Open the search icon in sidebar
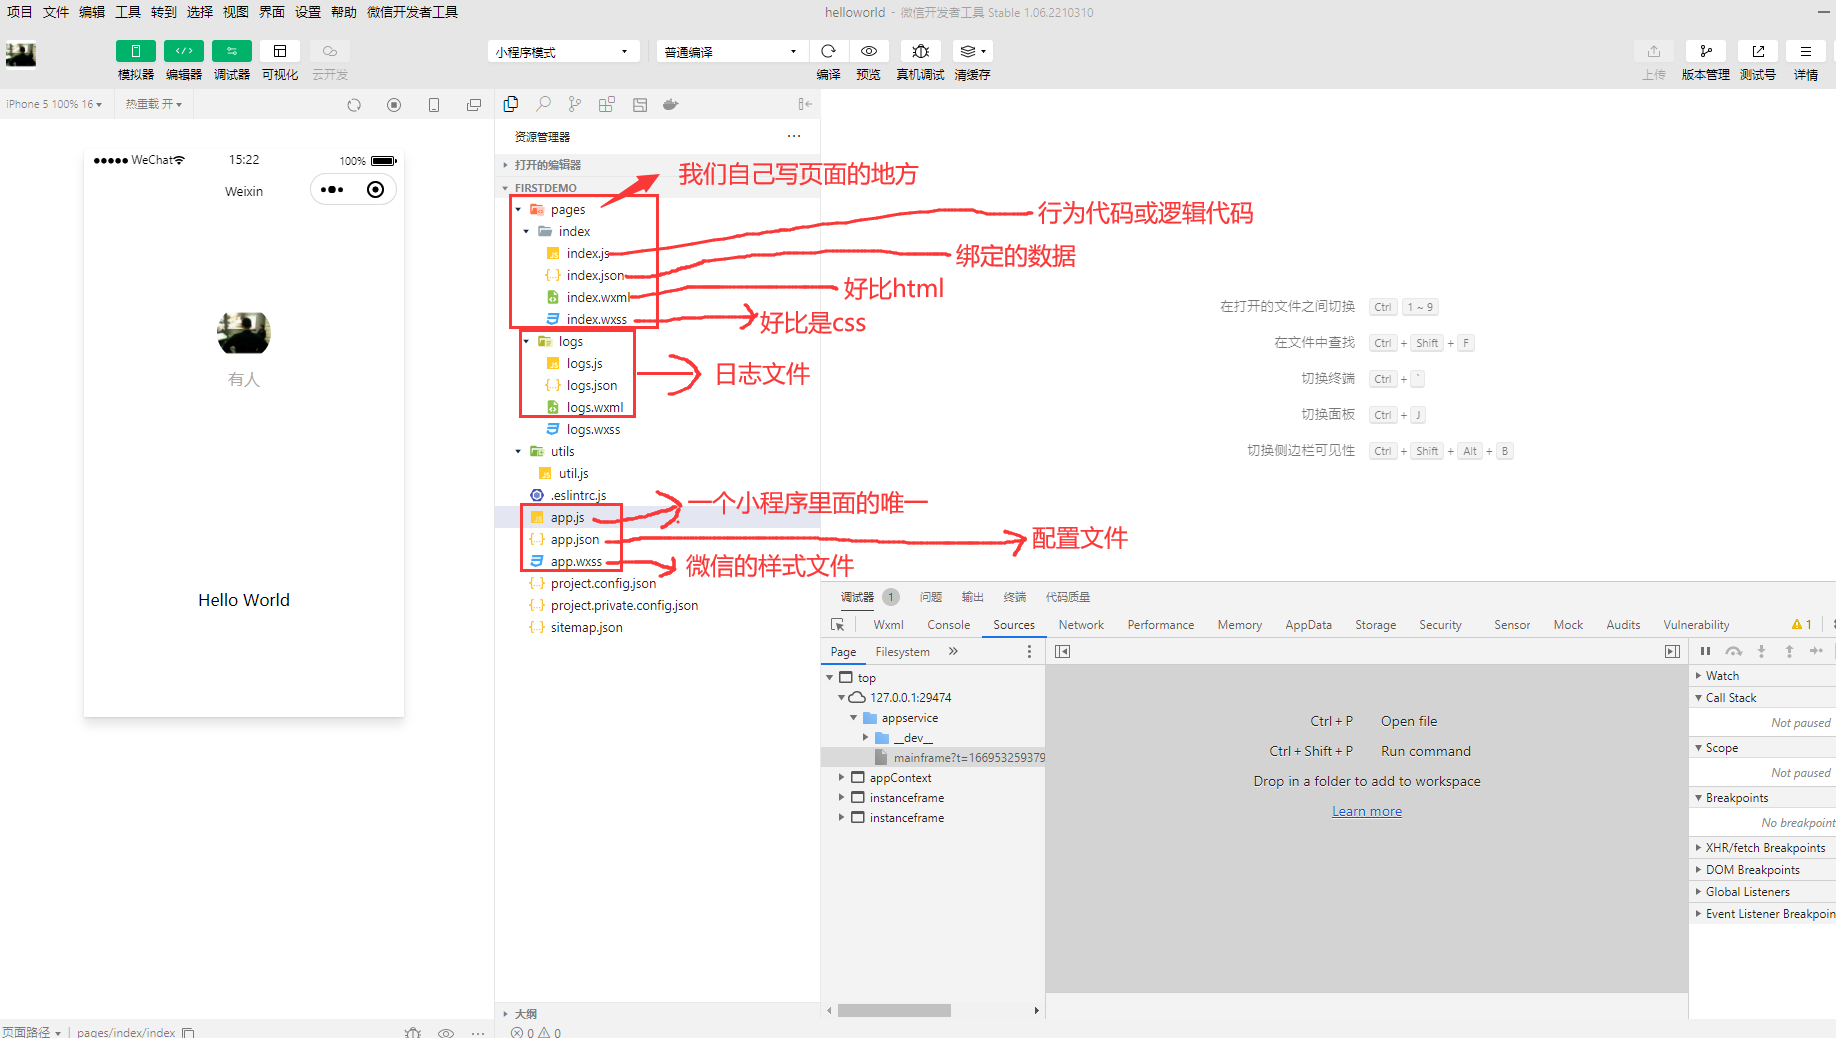 (x=543, y=104)
